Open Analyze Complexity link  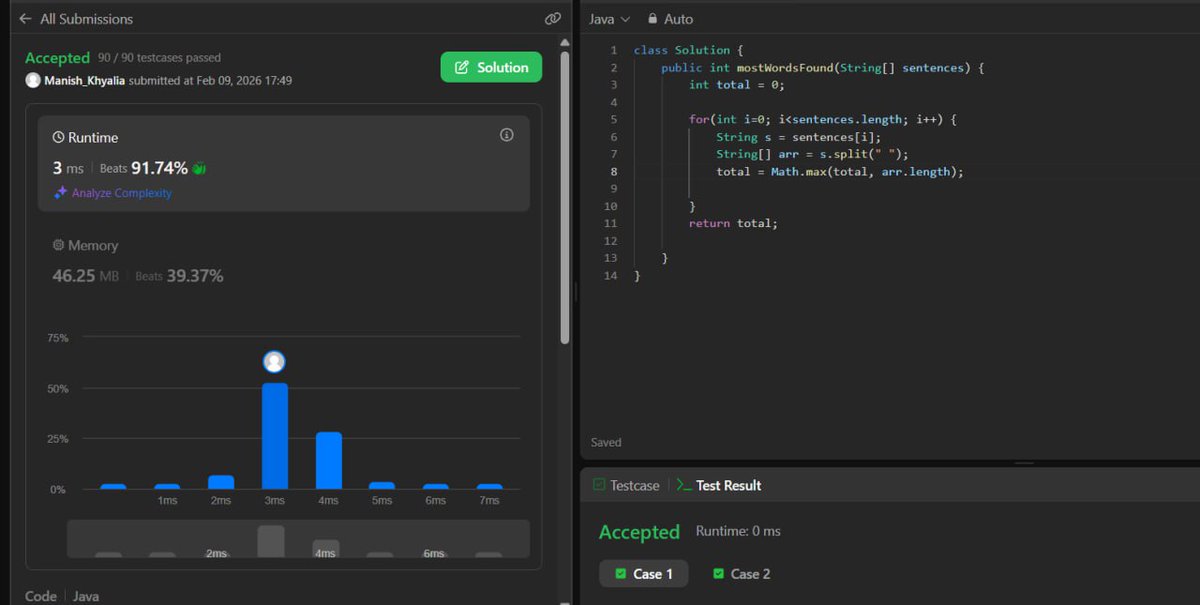[121, 193]
